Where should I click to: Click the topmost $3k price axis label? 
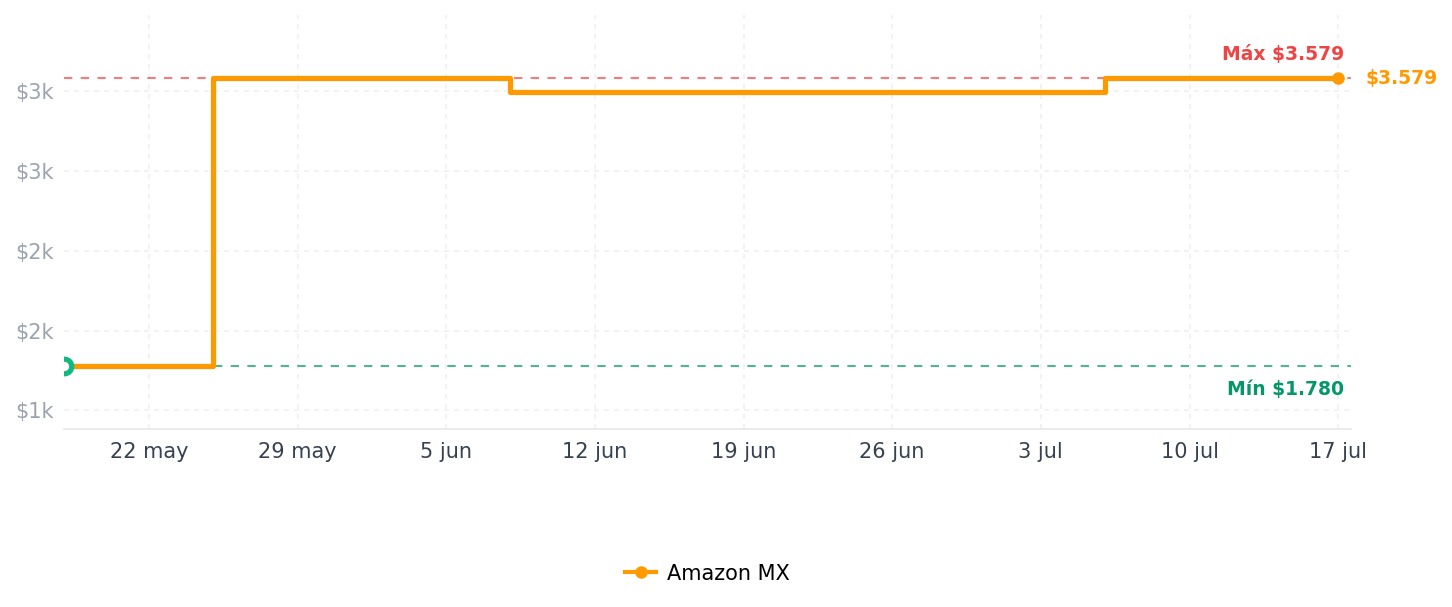pyautogui.click(x=34, y=91)
